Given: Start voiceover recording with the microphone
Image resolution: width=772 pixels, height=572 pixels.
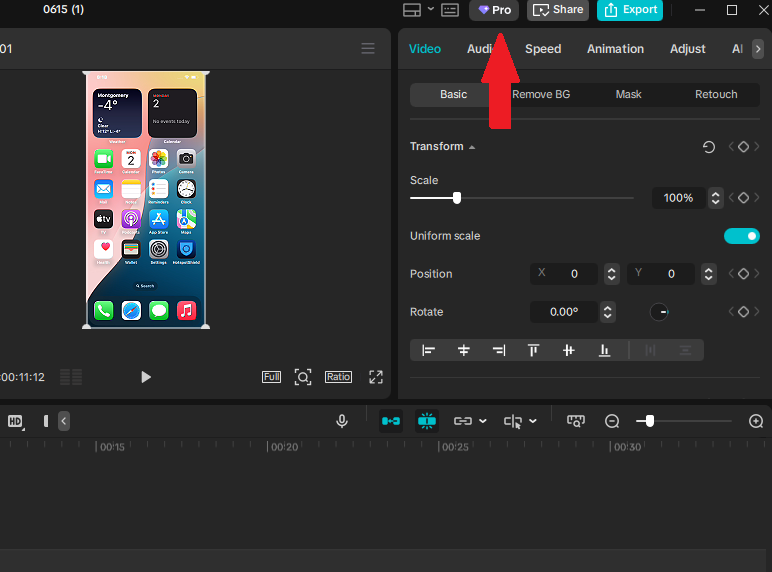Looking at the screenshot, I should (x=342, y=421).
